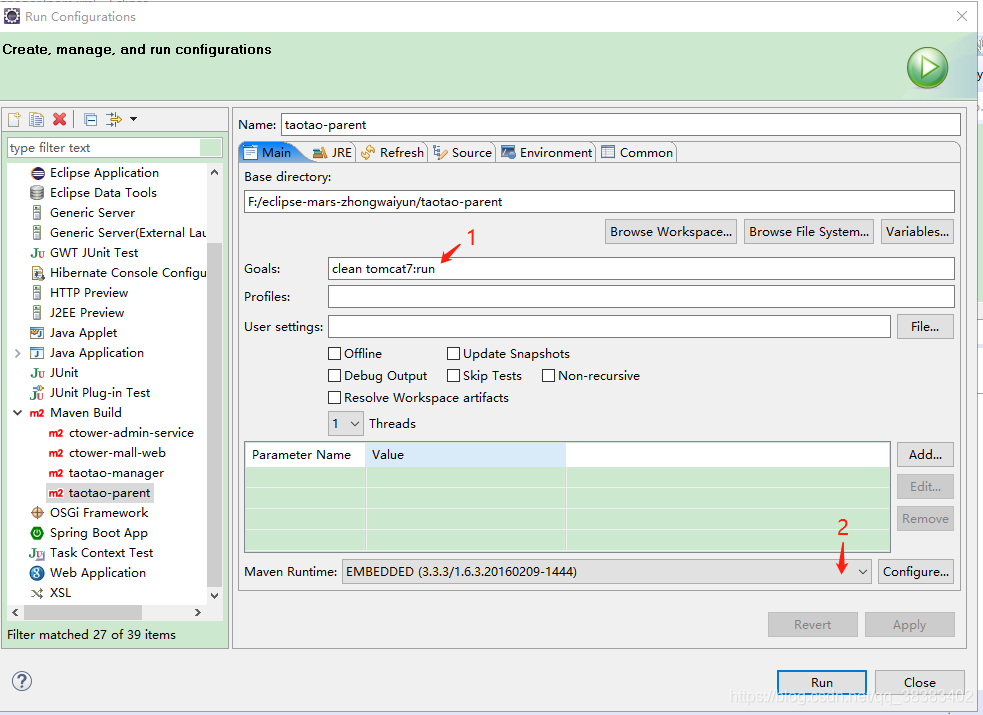Click the type filter text box

[x=115, y=148]
